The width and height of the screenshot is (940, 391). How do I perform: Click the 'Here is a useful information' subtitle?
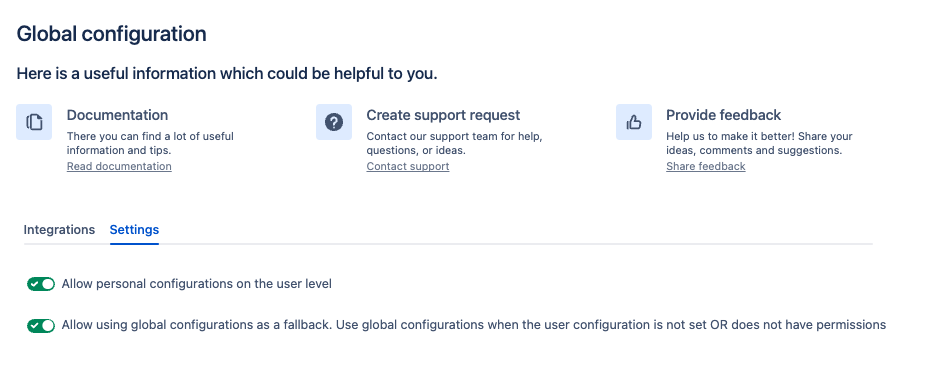click(x=227, y=74)
